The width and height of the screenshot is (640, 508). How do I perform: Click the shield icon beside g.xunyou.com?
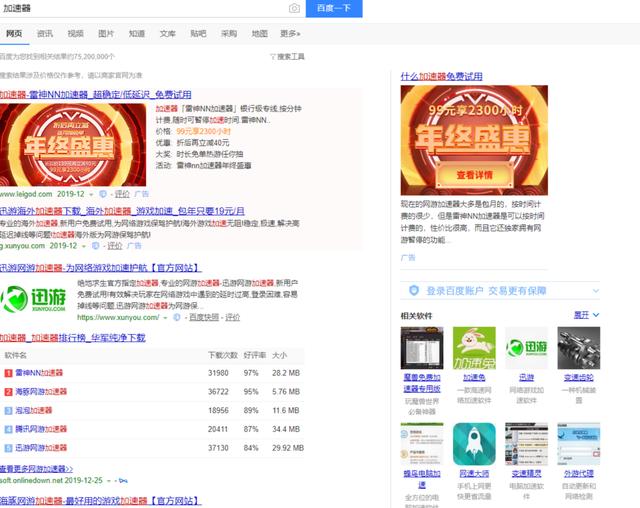pyautogui.click(x=96, y=246)
